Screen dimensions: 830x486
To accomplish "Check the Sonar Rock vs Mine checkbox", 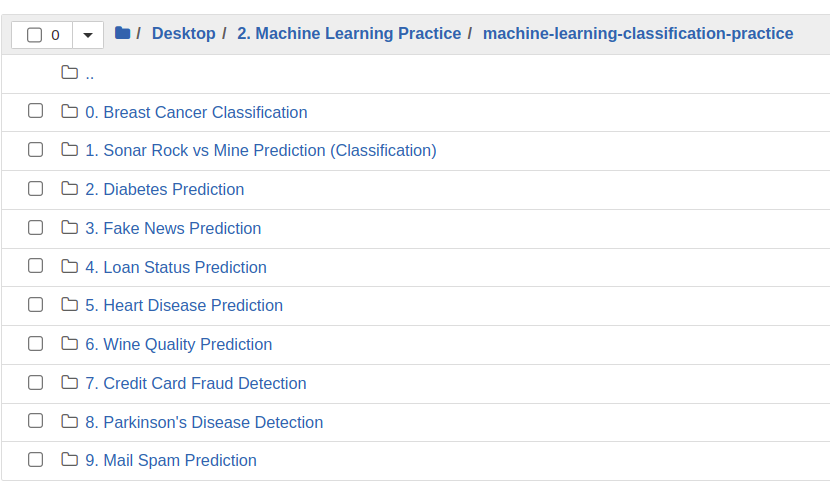I will pyautogui.click(x=36, y=150).
